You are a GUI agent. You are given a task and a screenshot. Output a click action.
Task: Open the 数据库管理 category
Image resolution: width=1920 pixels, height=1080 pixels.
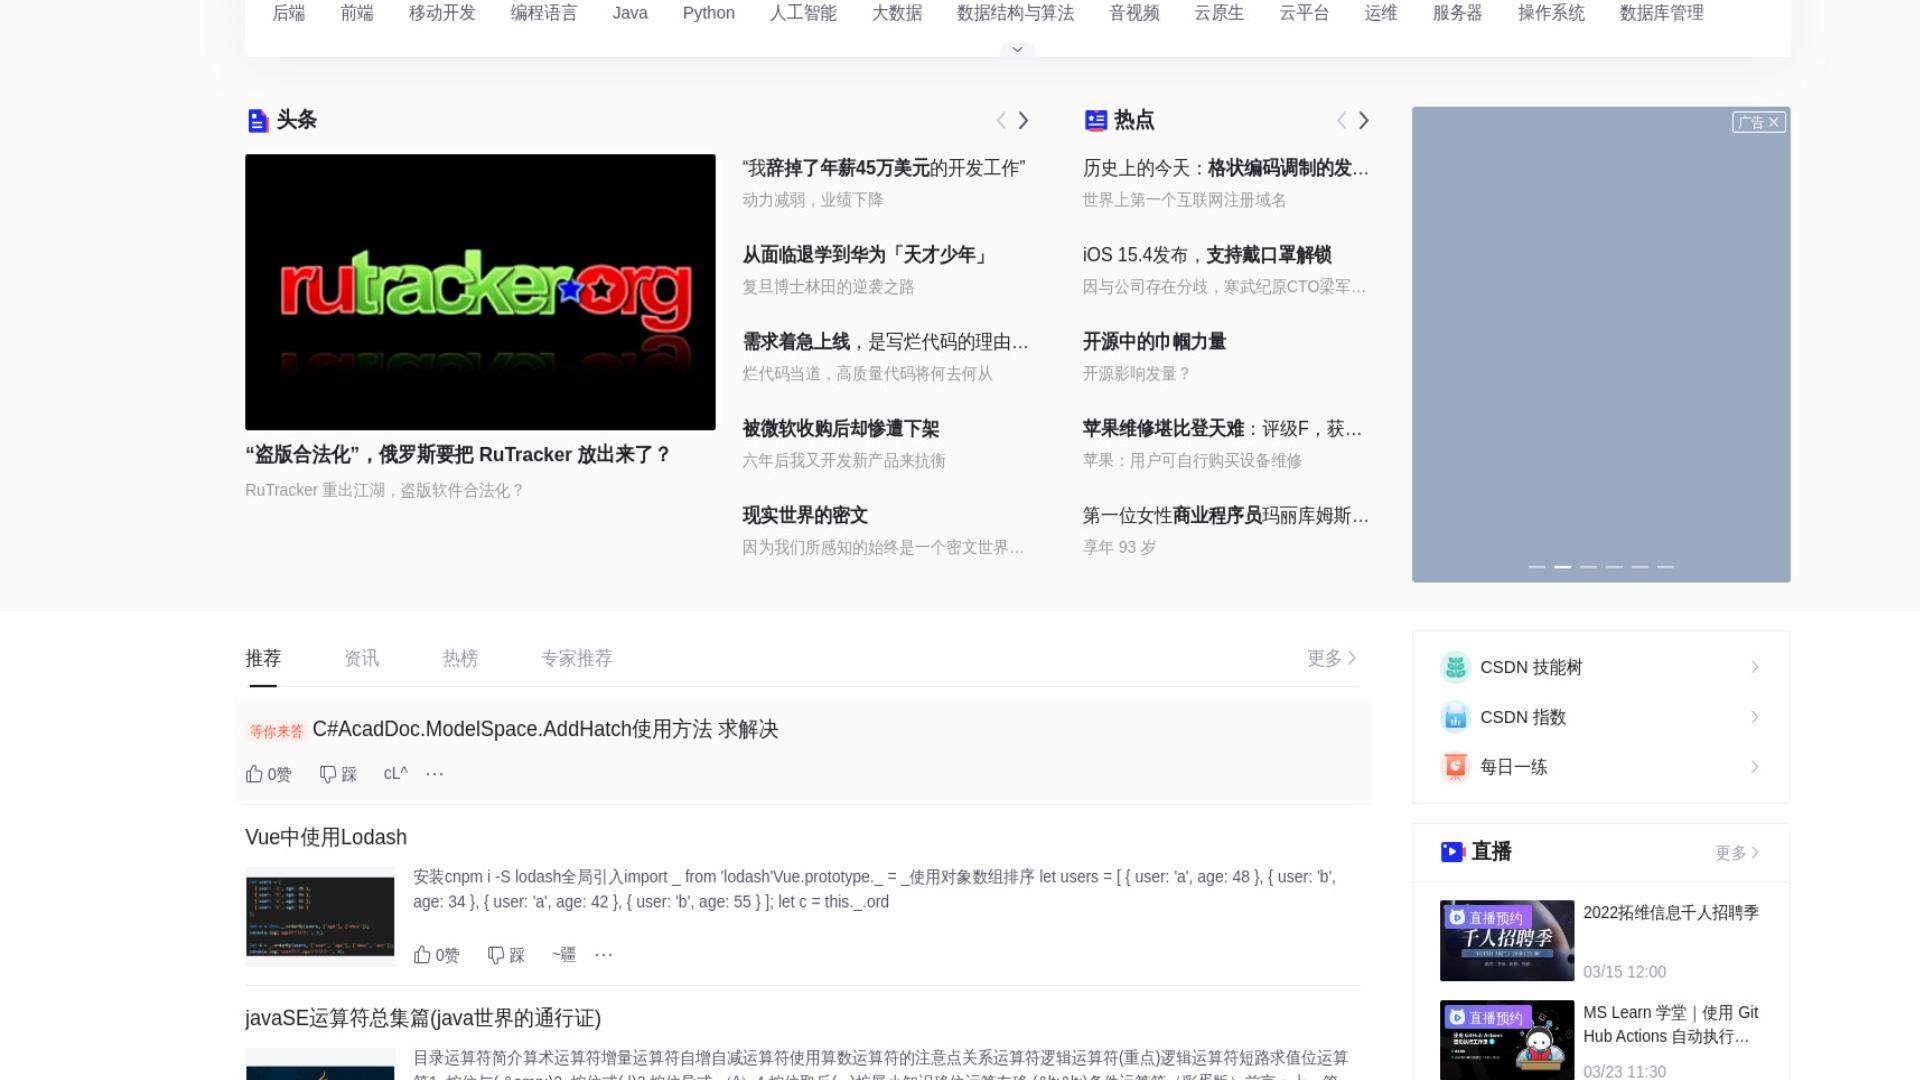pos(1661,13)
